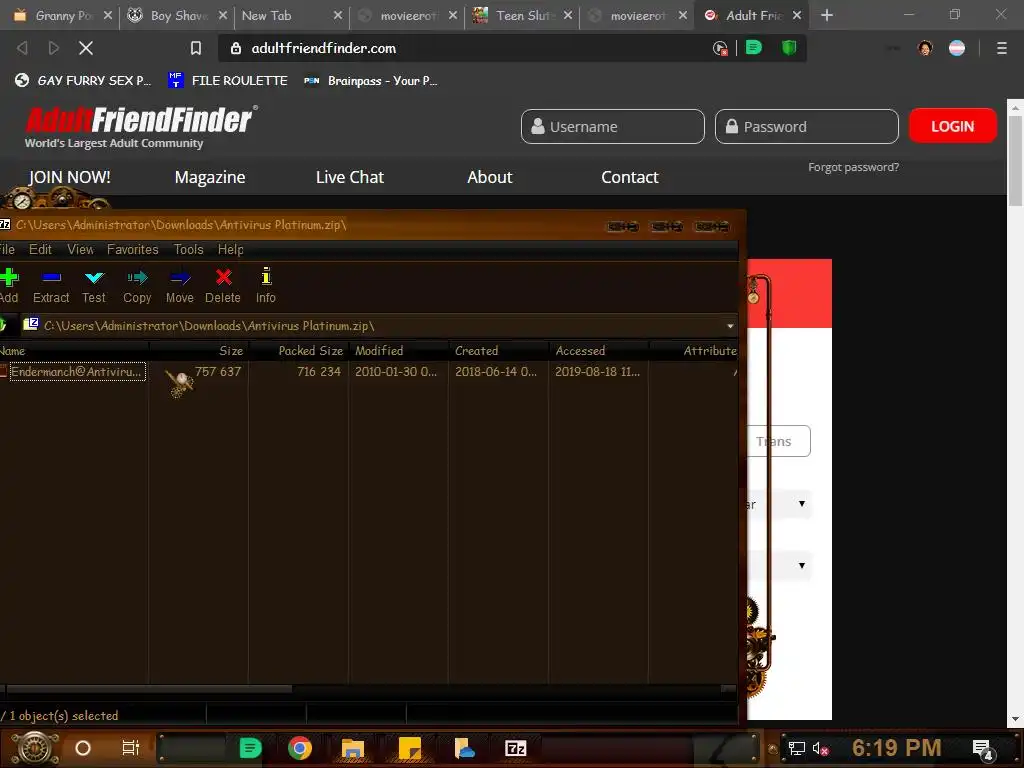The height and width of the screenshot is (768, 1024).
Task: Open Chrome from the taskbar
Action: 300,748
